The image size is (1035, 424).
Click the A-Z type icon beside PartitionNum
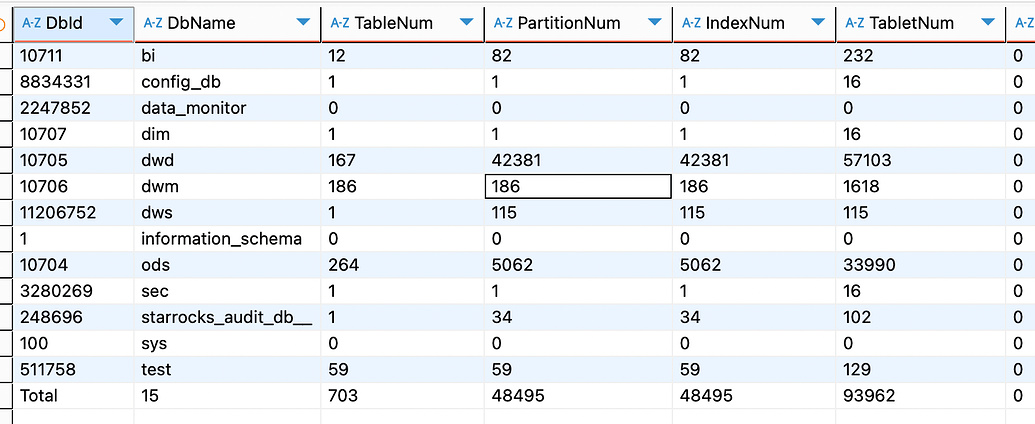tap(504, 22)
